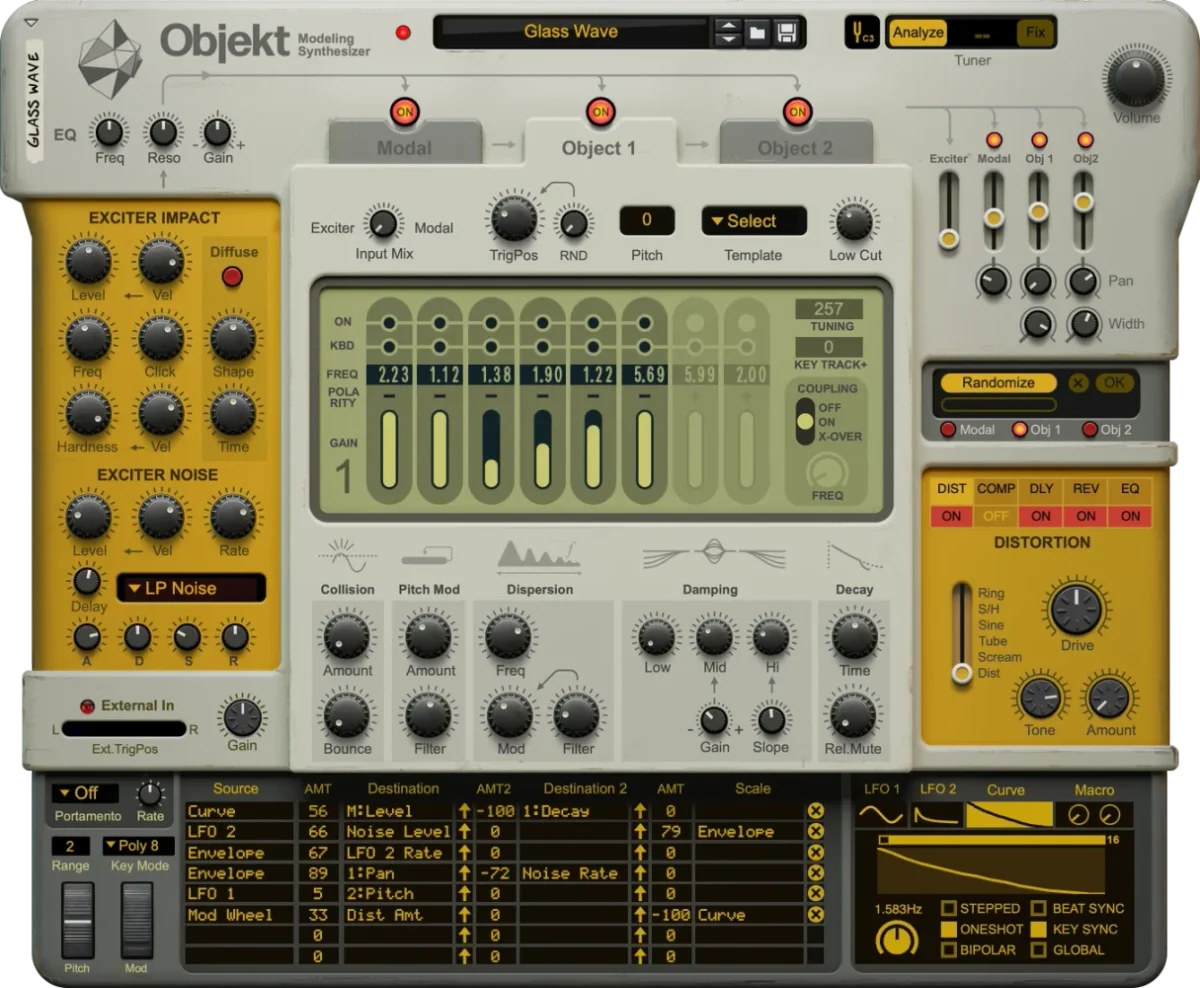This screenshot has height=988, width=1200.
Task: Enable the BEAT SYNC checkbox
Action: click(x=1038, y=908)
